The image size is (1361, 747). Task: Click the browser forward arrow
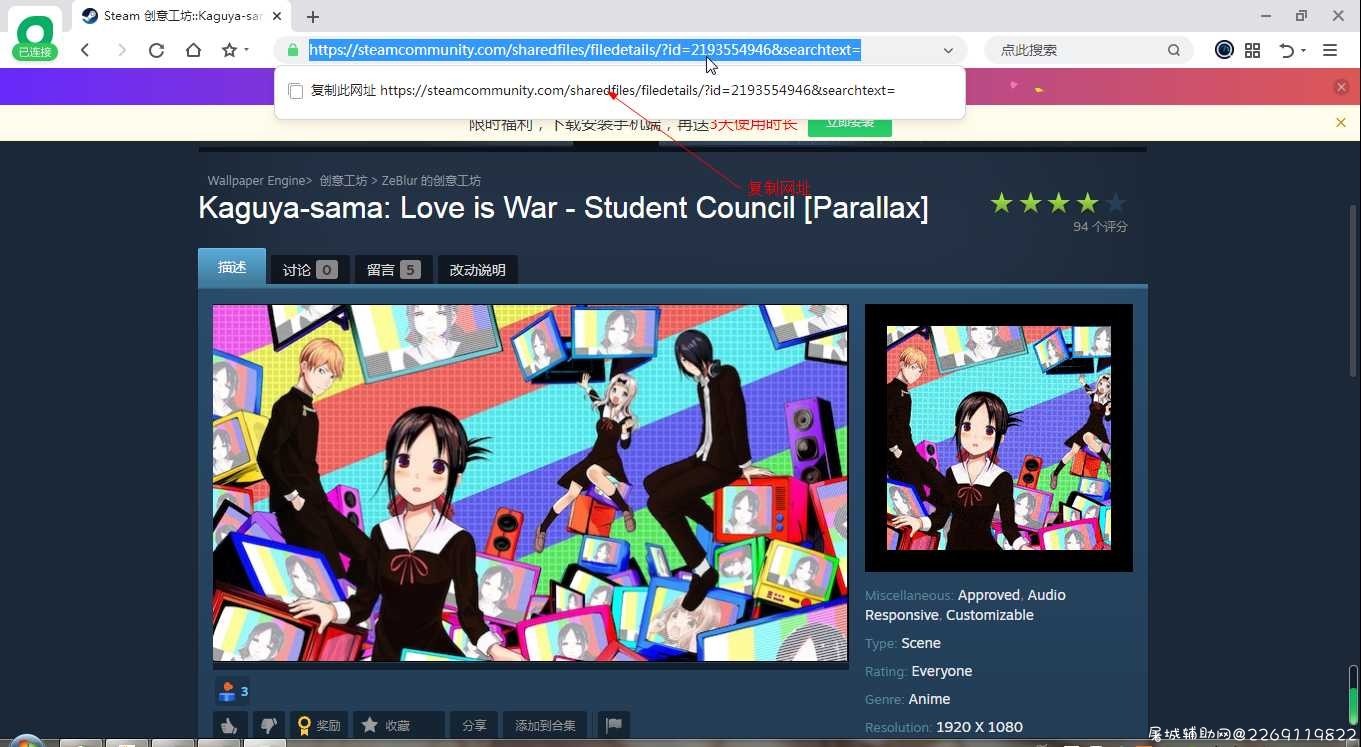pyautogui.click(x=121, y=50)
